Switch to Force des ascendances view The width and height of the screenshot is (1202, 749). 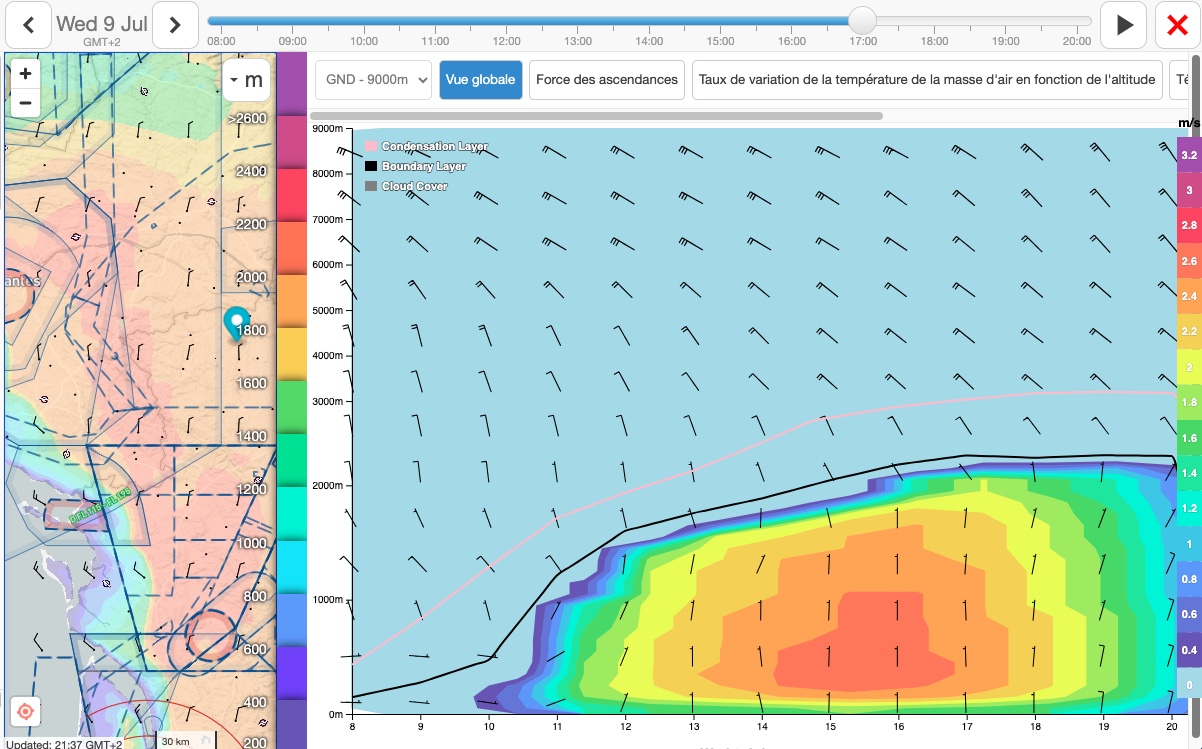coord(606,80)
